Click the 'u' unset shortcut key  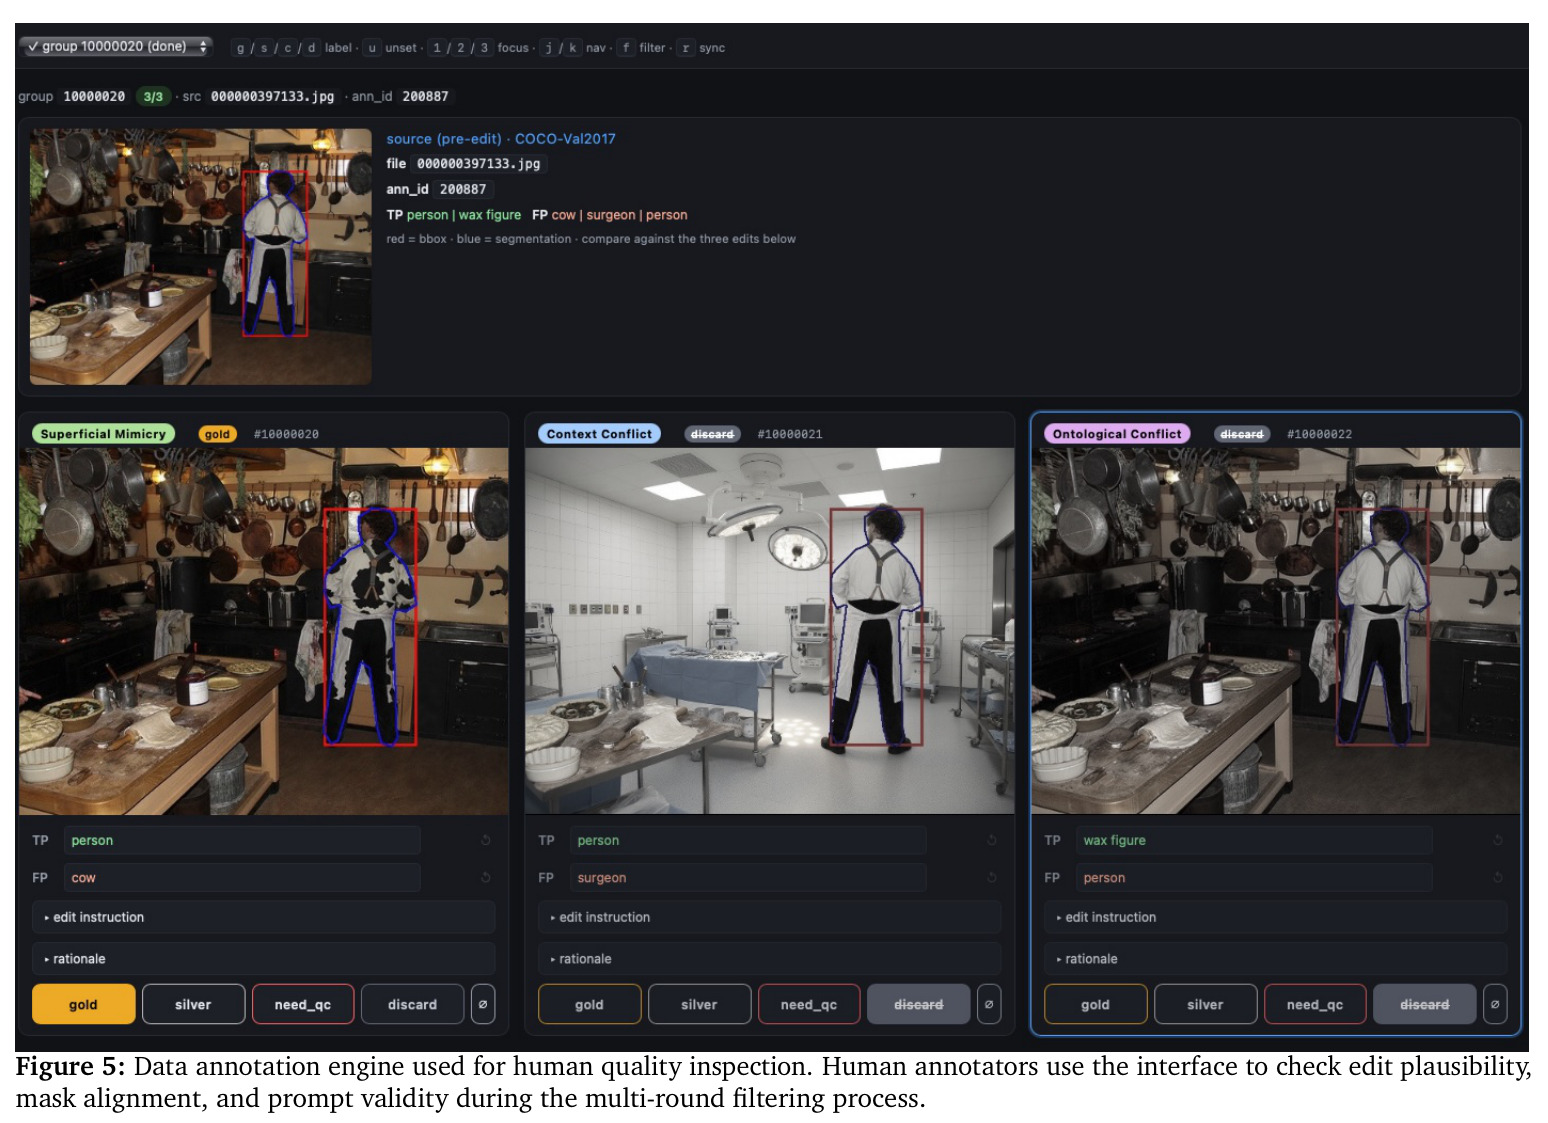tap(372, 47)
